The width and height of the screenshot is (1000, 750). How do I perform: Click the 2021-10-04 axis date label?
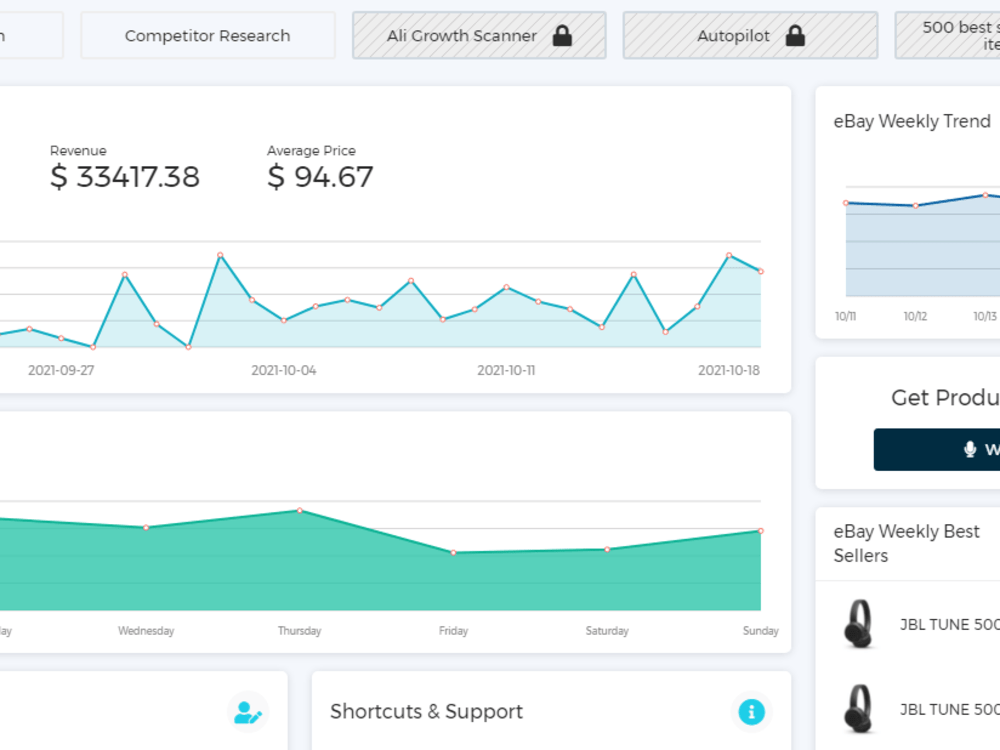[x=284, y=371]
